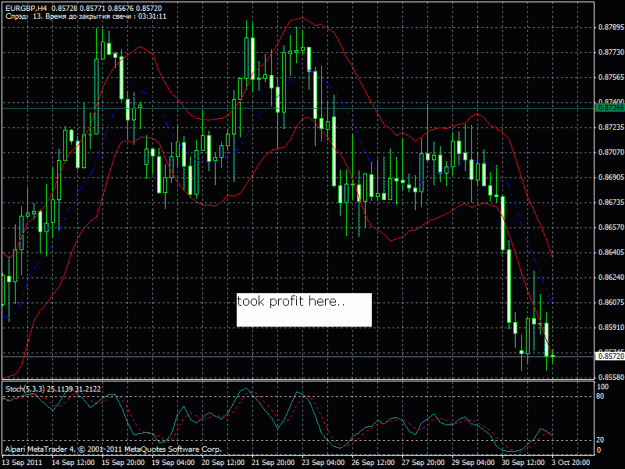The width and height of the screenshot is (625, 469).
Task: Click the stochastic 0 level label
Action: click(x=600, y=450)
